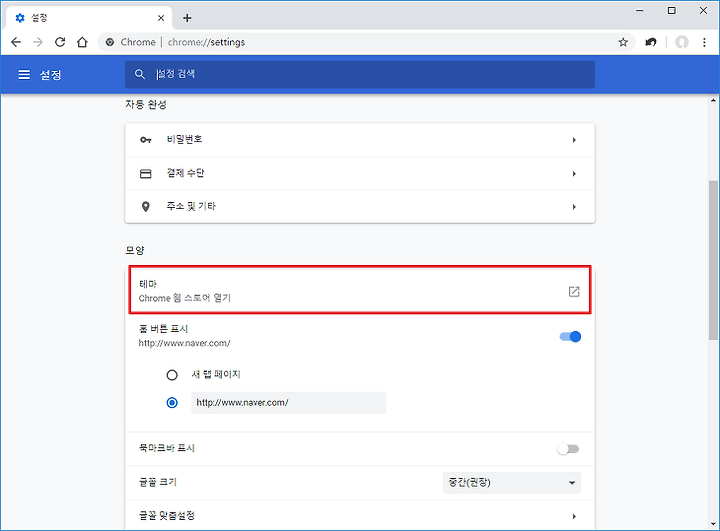Click the location pin icon beside 주소 및 기타
720x531 pixels.
click(146, 207)
